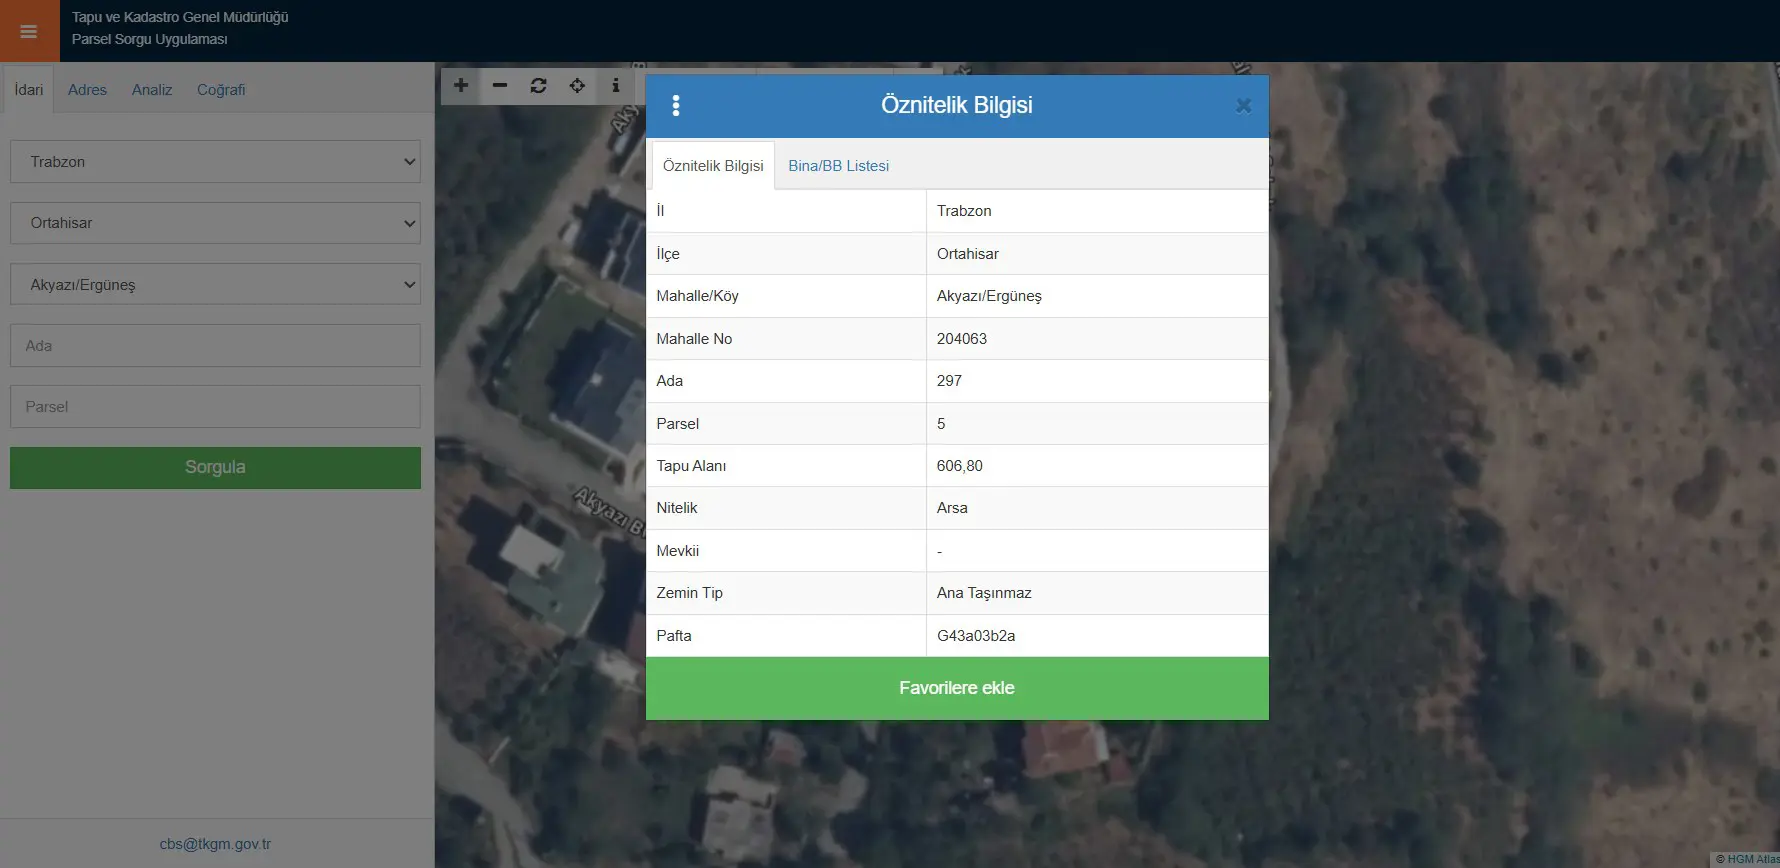Zoom in on the map

click(461, 86)
